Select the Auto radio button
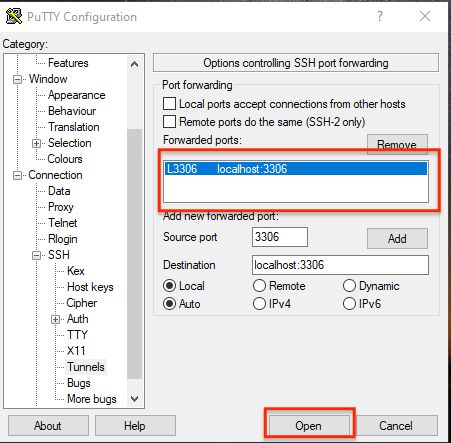 tap(169, 304)
